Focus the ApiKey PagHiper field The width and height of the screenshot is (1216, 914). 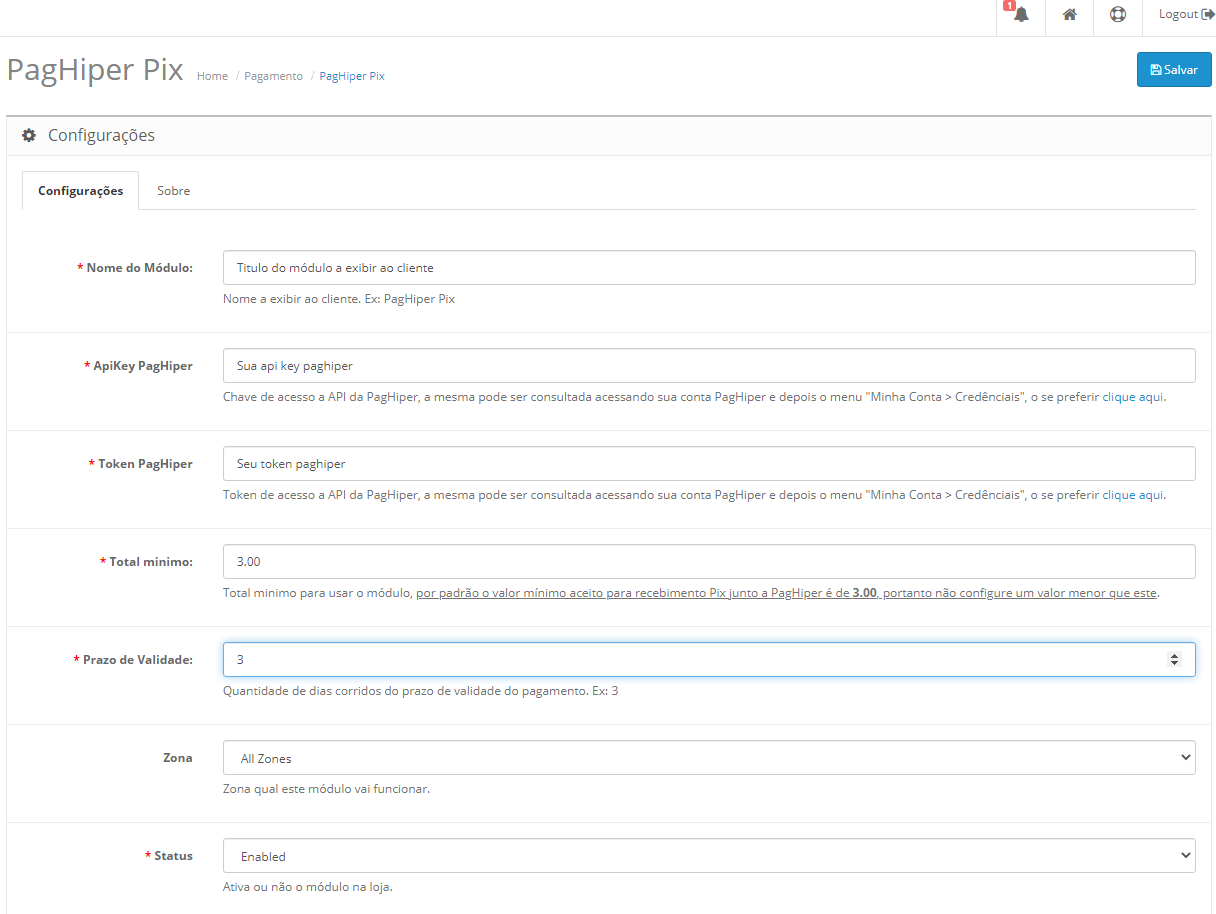tap(709, 366)
